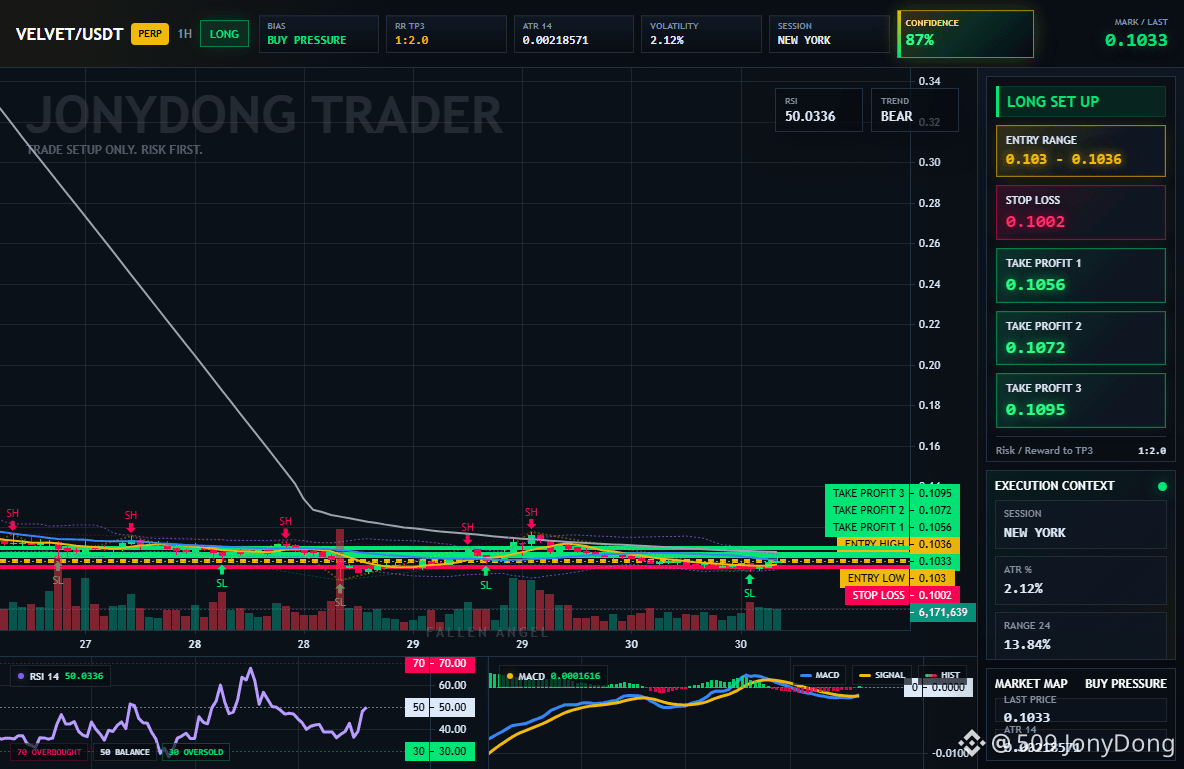Click the Range 24 13.84% card
Image resolution: width=1184 pixels, height=769 pixels.
(1081, 636)
